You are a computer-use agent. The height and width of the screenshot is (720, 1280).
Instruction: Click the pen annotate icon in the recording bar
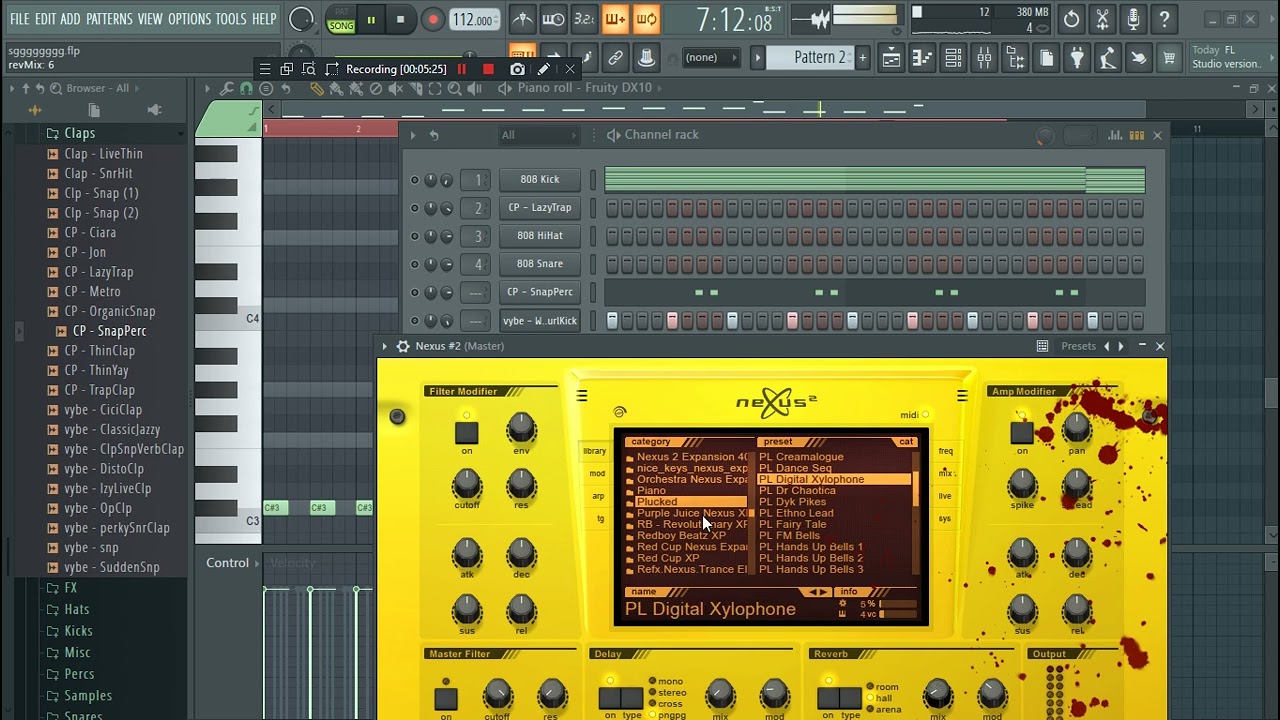click(543, 69)
